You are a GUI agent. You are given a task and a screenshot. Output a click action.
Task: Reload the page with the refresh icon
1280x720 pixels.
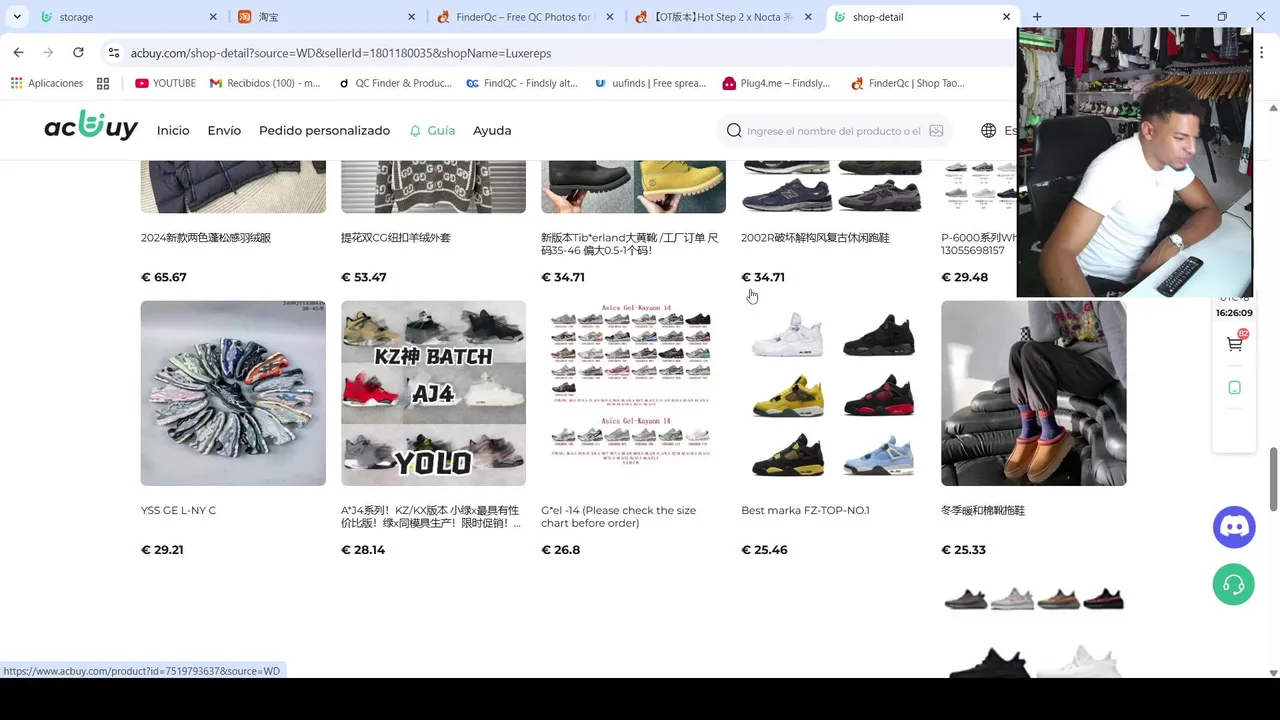coord(78,52)
